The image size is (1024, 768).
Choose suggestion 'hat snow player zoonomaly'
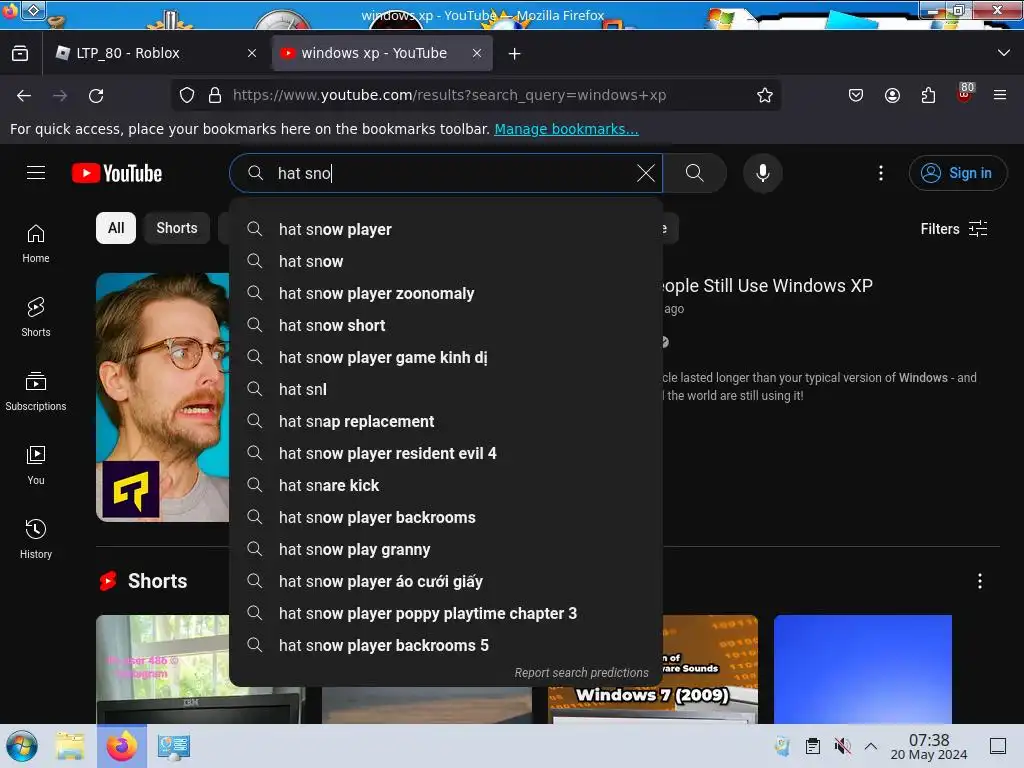(x=446, y=293)
